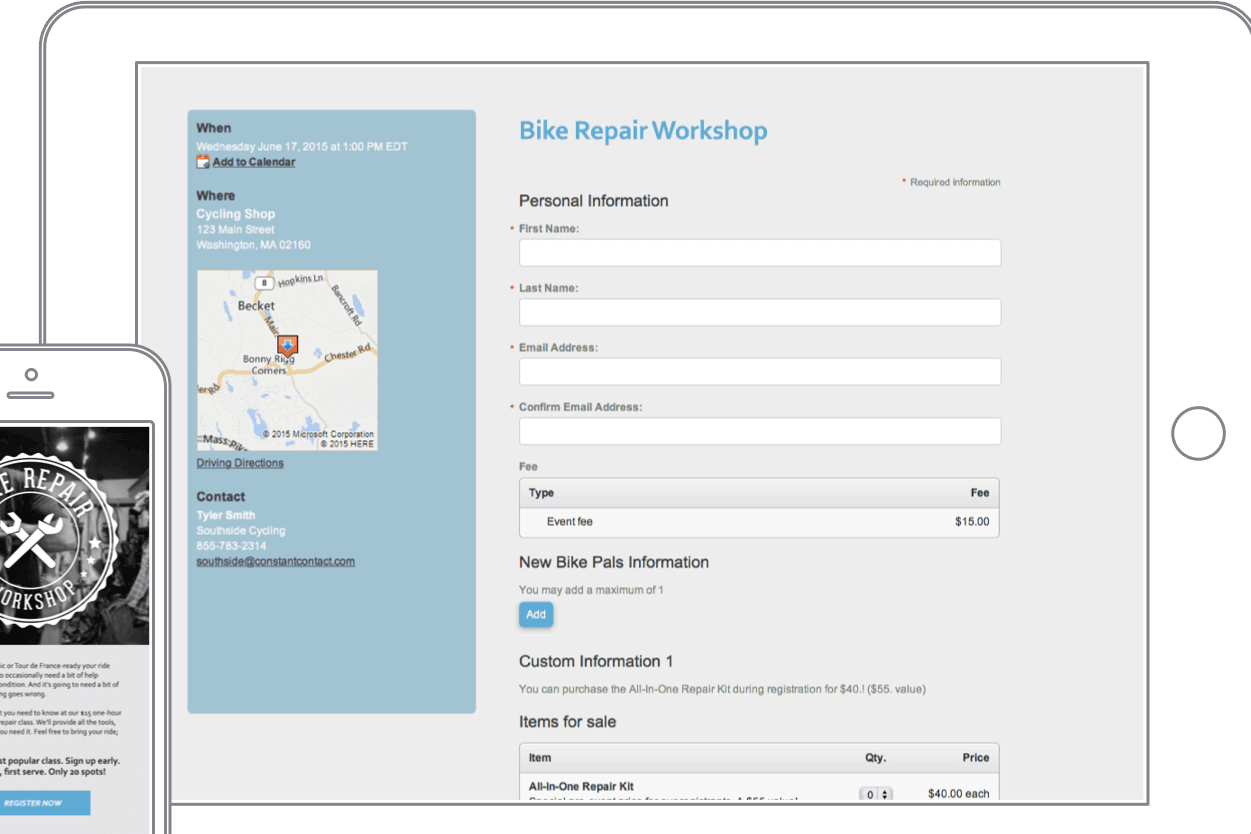Click the All-In-One Repair Kit item name
1251x834 pixels.
(x=581, y=786)
